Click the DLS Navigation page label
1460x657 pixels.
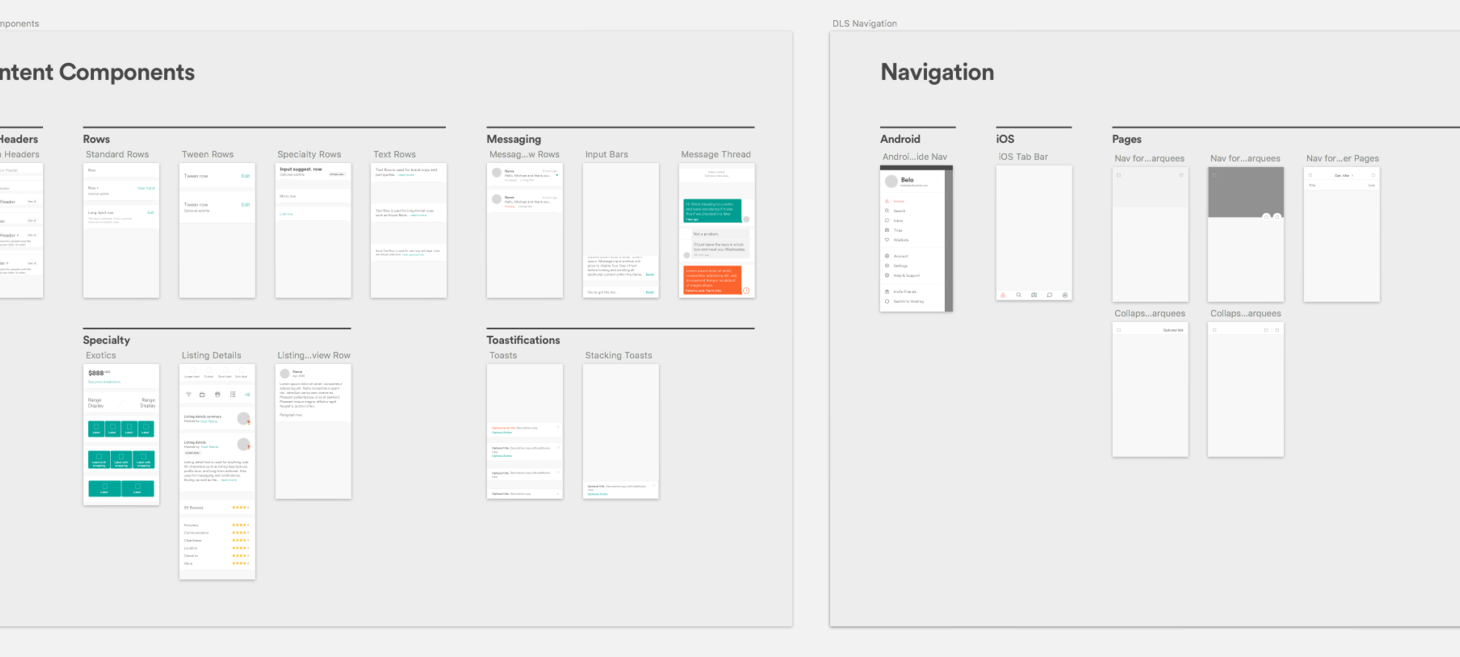864,24
